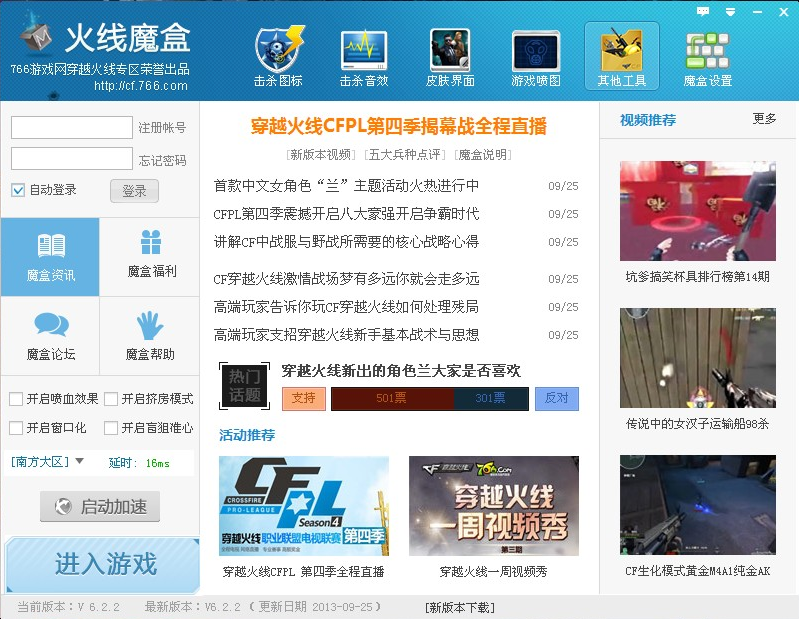The image size is (799, 619).
Task: Open caption CF生化模式黄金M4A1纯金AK
Action: point(698,571)
